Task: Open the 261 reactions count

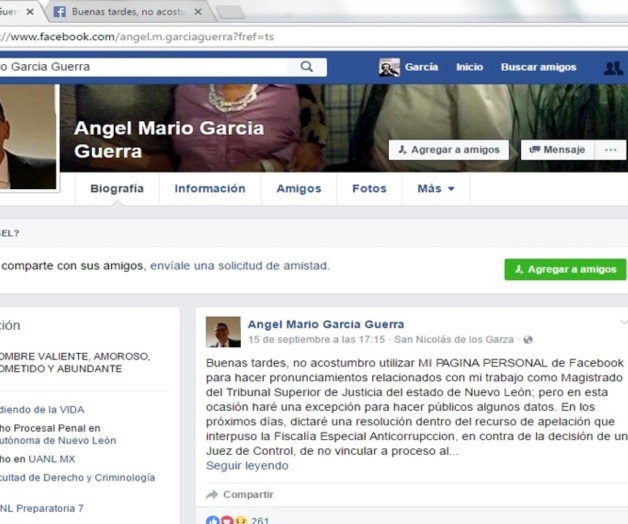Action: pyautogui.click(x=260, y=520)
